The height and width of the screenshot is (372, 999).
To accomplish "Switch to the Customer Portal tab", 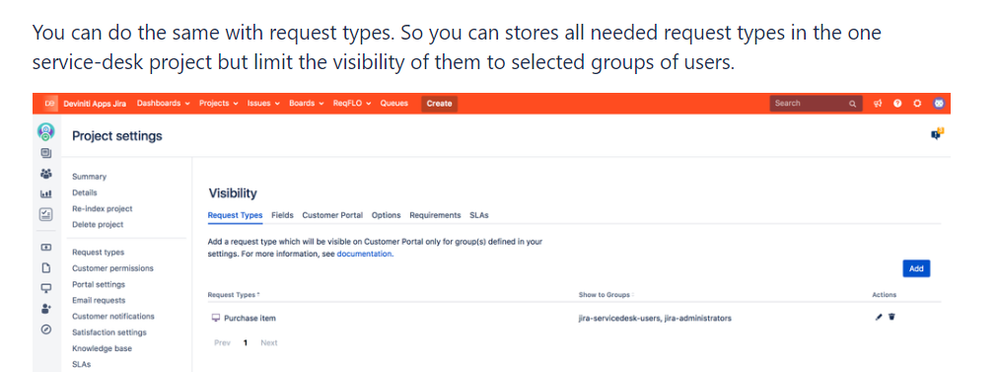I will coord(333,215).
